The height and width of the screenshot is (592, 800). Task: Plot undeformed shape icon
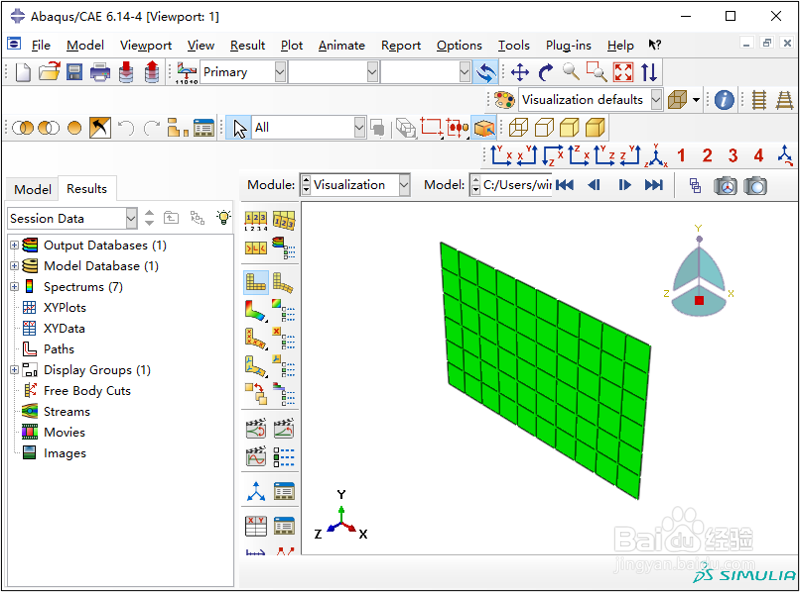(x=256, y=282)
